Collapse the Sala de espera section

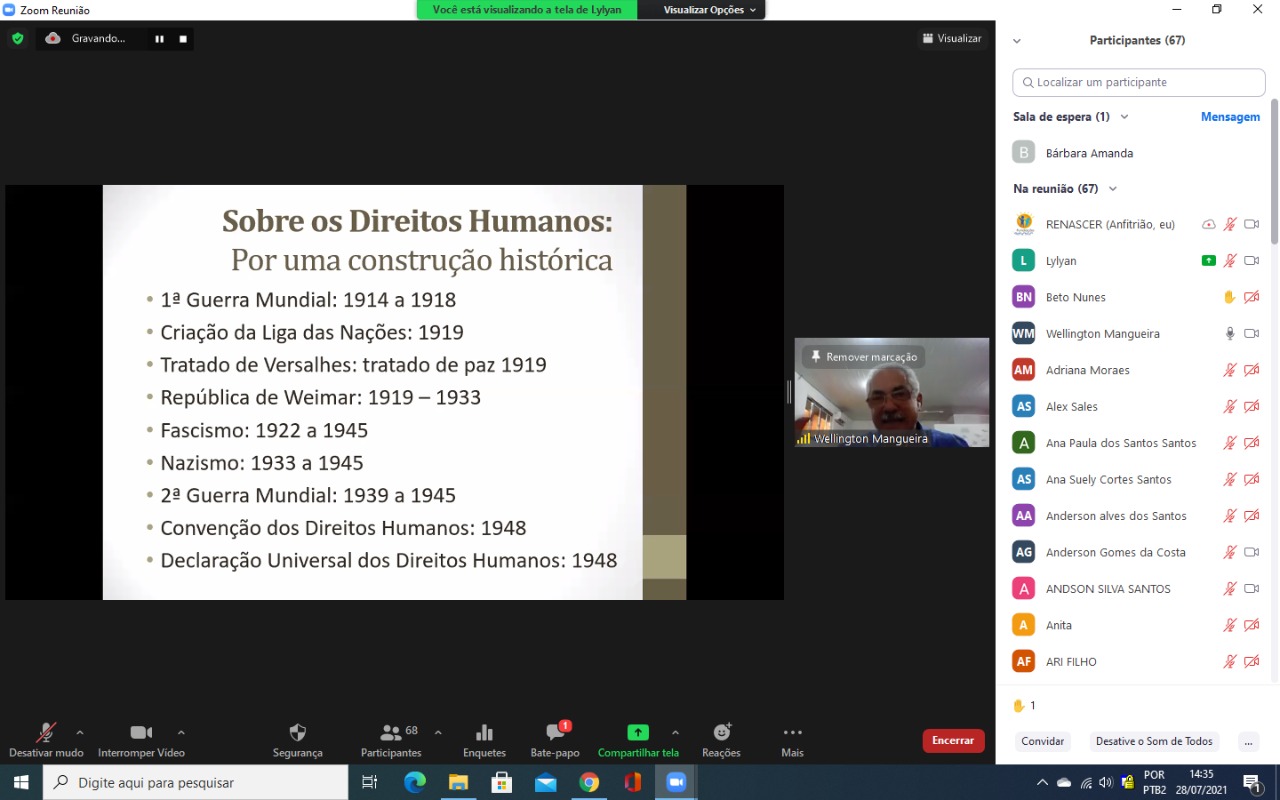click(x=1124, y=117)
